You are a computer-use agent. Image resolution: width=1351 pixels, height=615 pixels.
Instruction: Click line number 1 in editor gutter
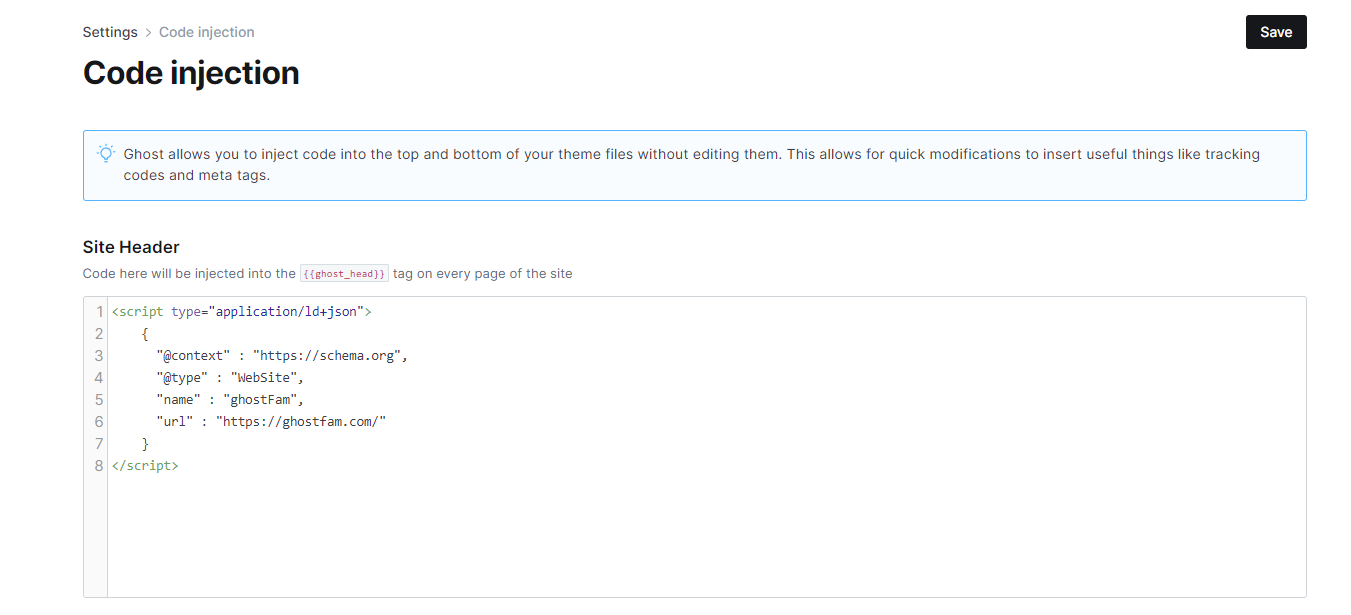pos(99,312)
